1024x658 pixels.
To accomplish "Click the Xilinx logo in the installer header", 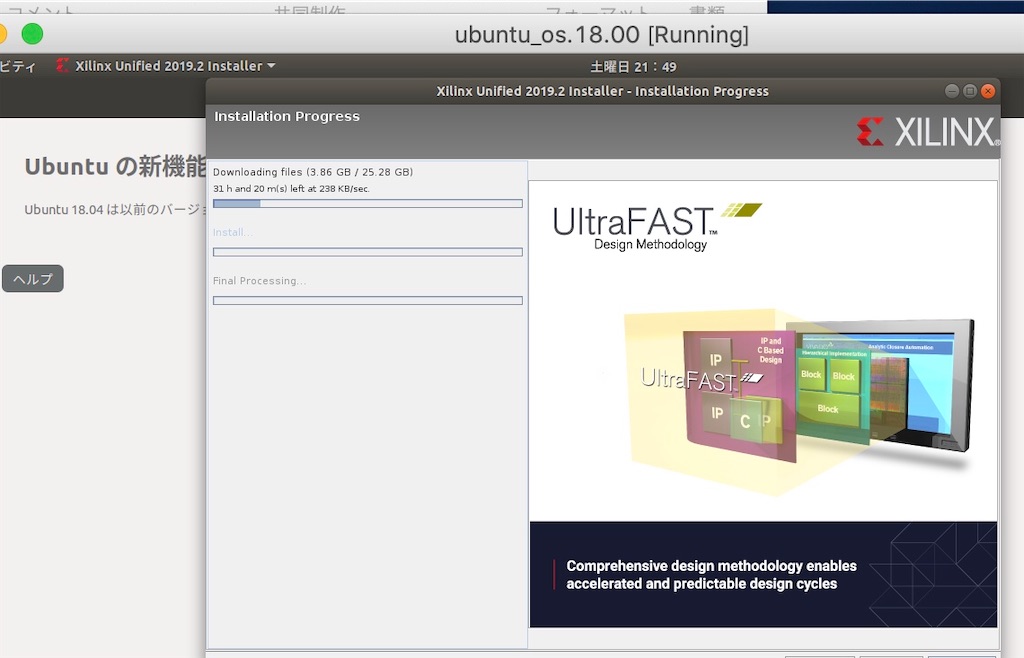I will coord(927,132).
